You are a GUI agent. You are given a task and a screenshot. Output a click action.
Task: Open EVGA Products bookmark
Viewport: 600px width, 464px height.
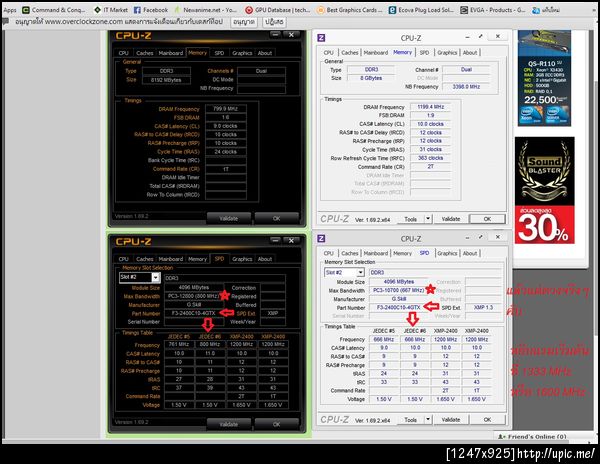tap(493, 10)
